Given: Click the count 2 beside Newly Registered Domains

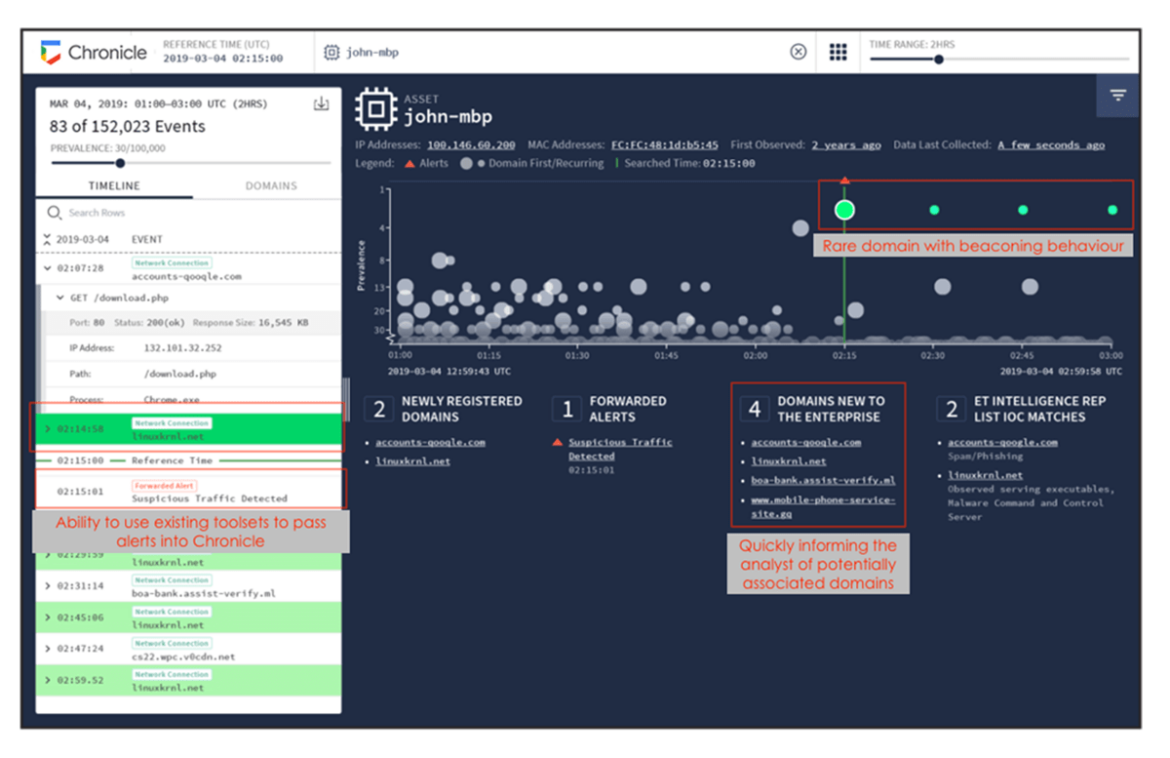Looking at the screenshot, I should pos(379,409).
